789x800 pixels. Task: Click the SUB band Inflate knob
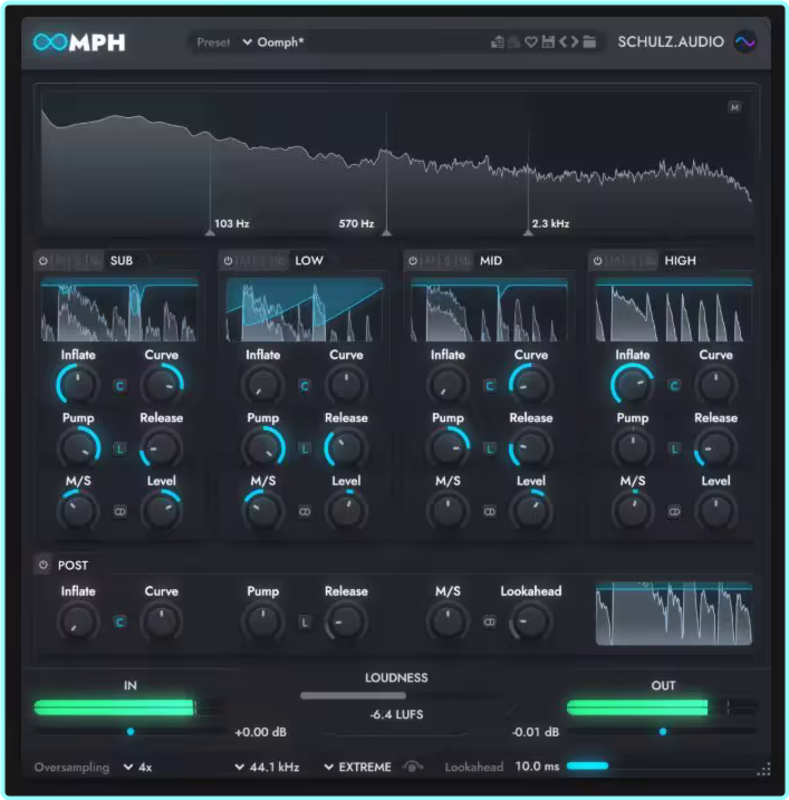click(78, 385)
